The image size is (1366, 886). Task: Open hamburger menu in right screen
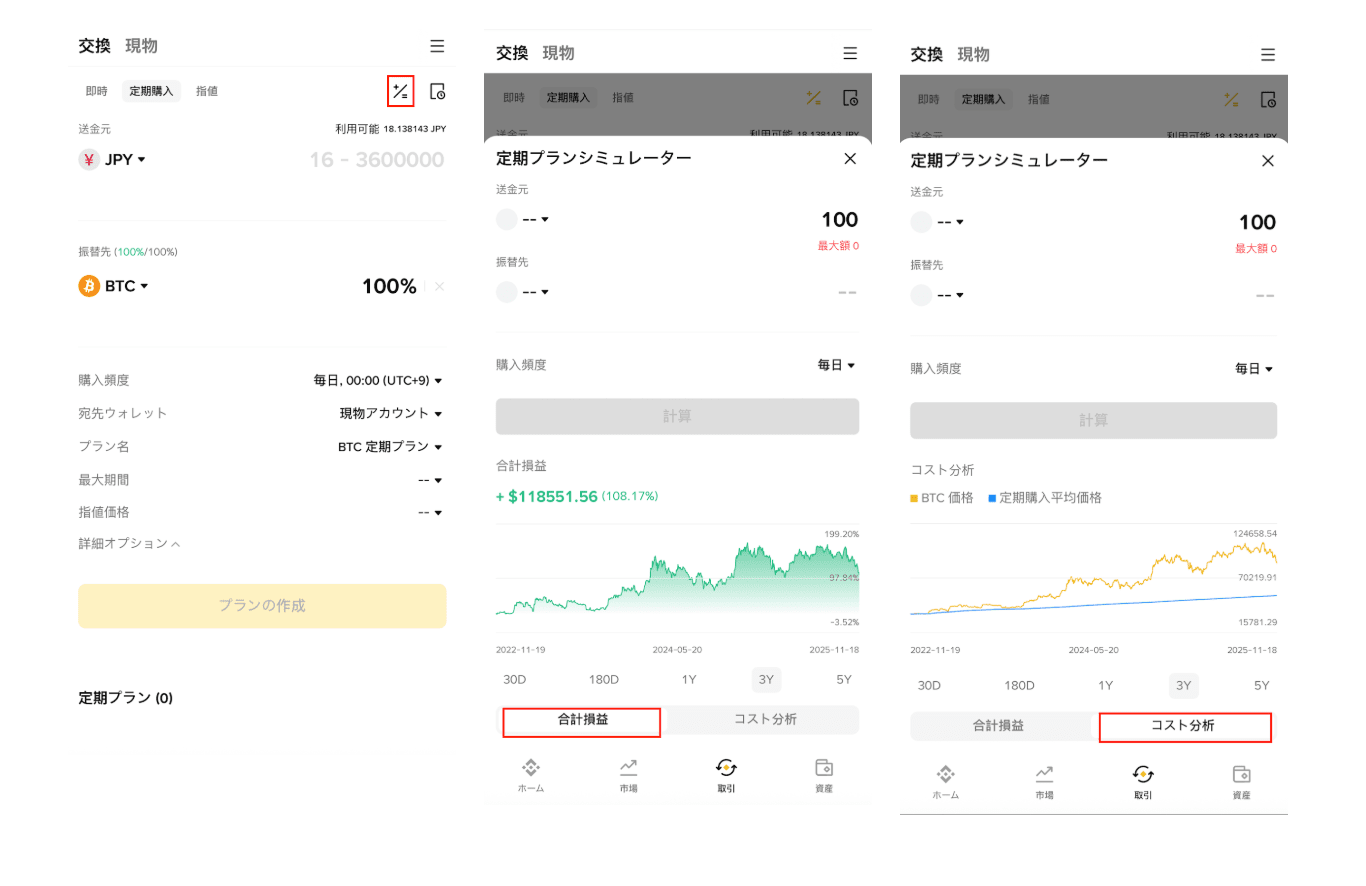[x=1268, y=55]
